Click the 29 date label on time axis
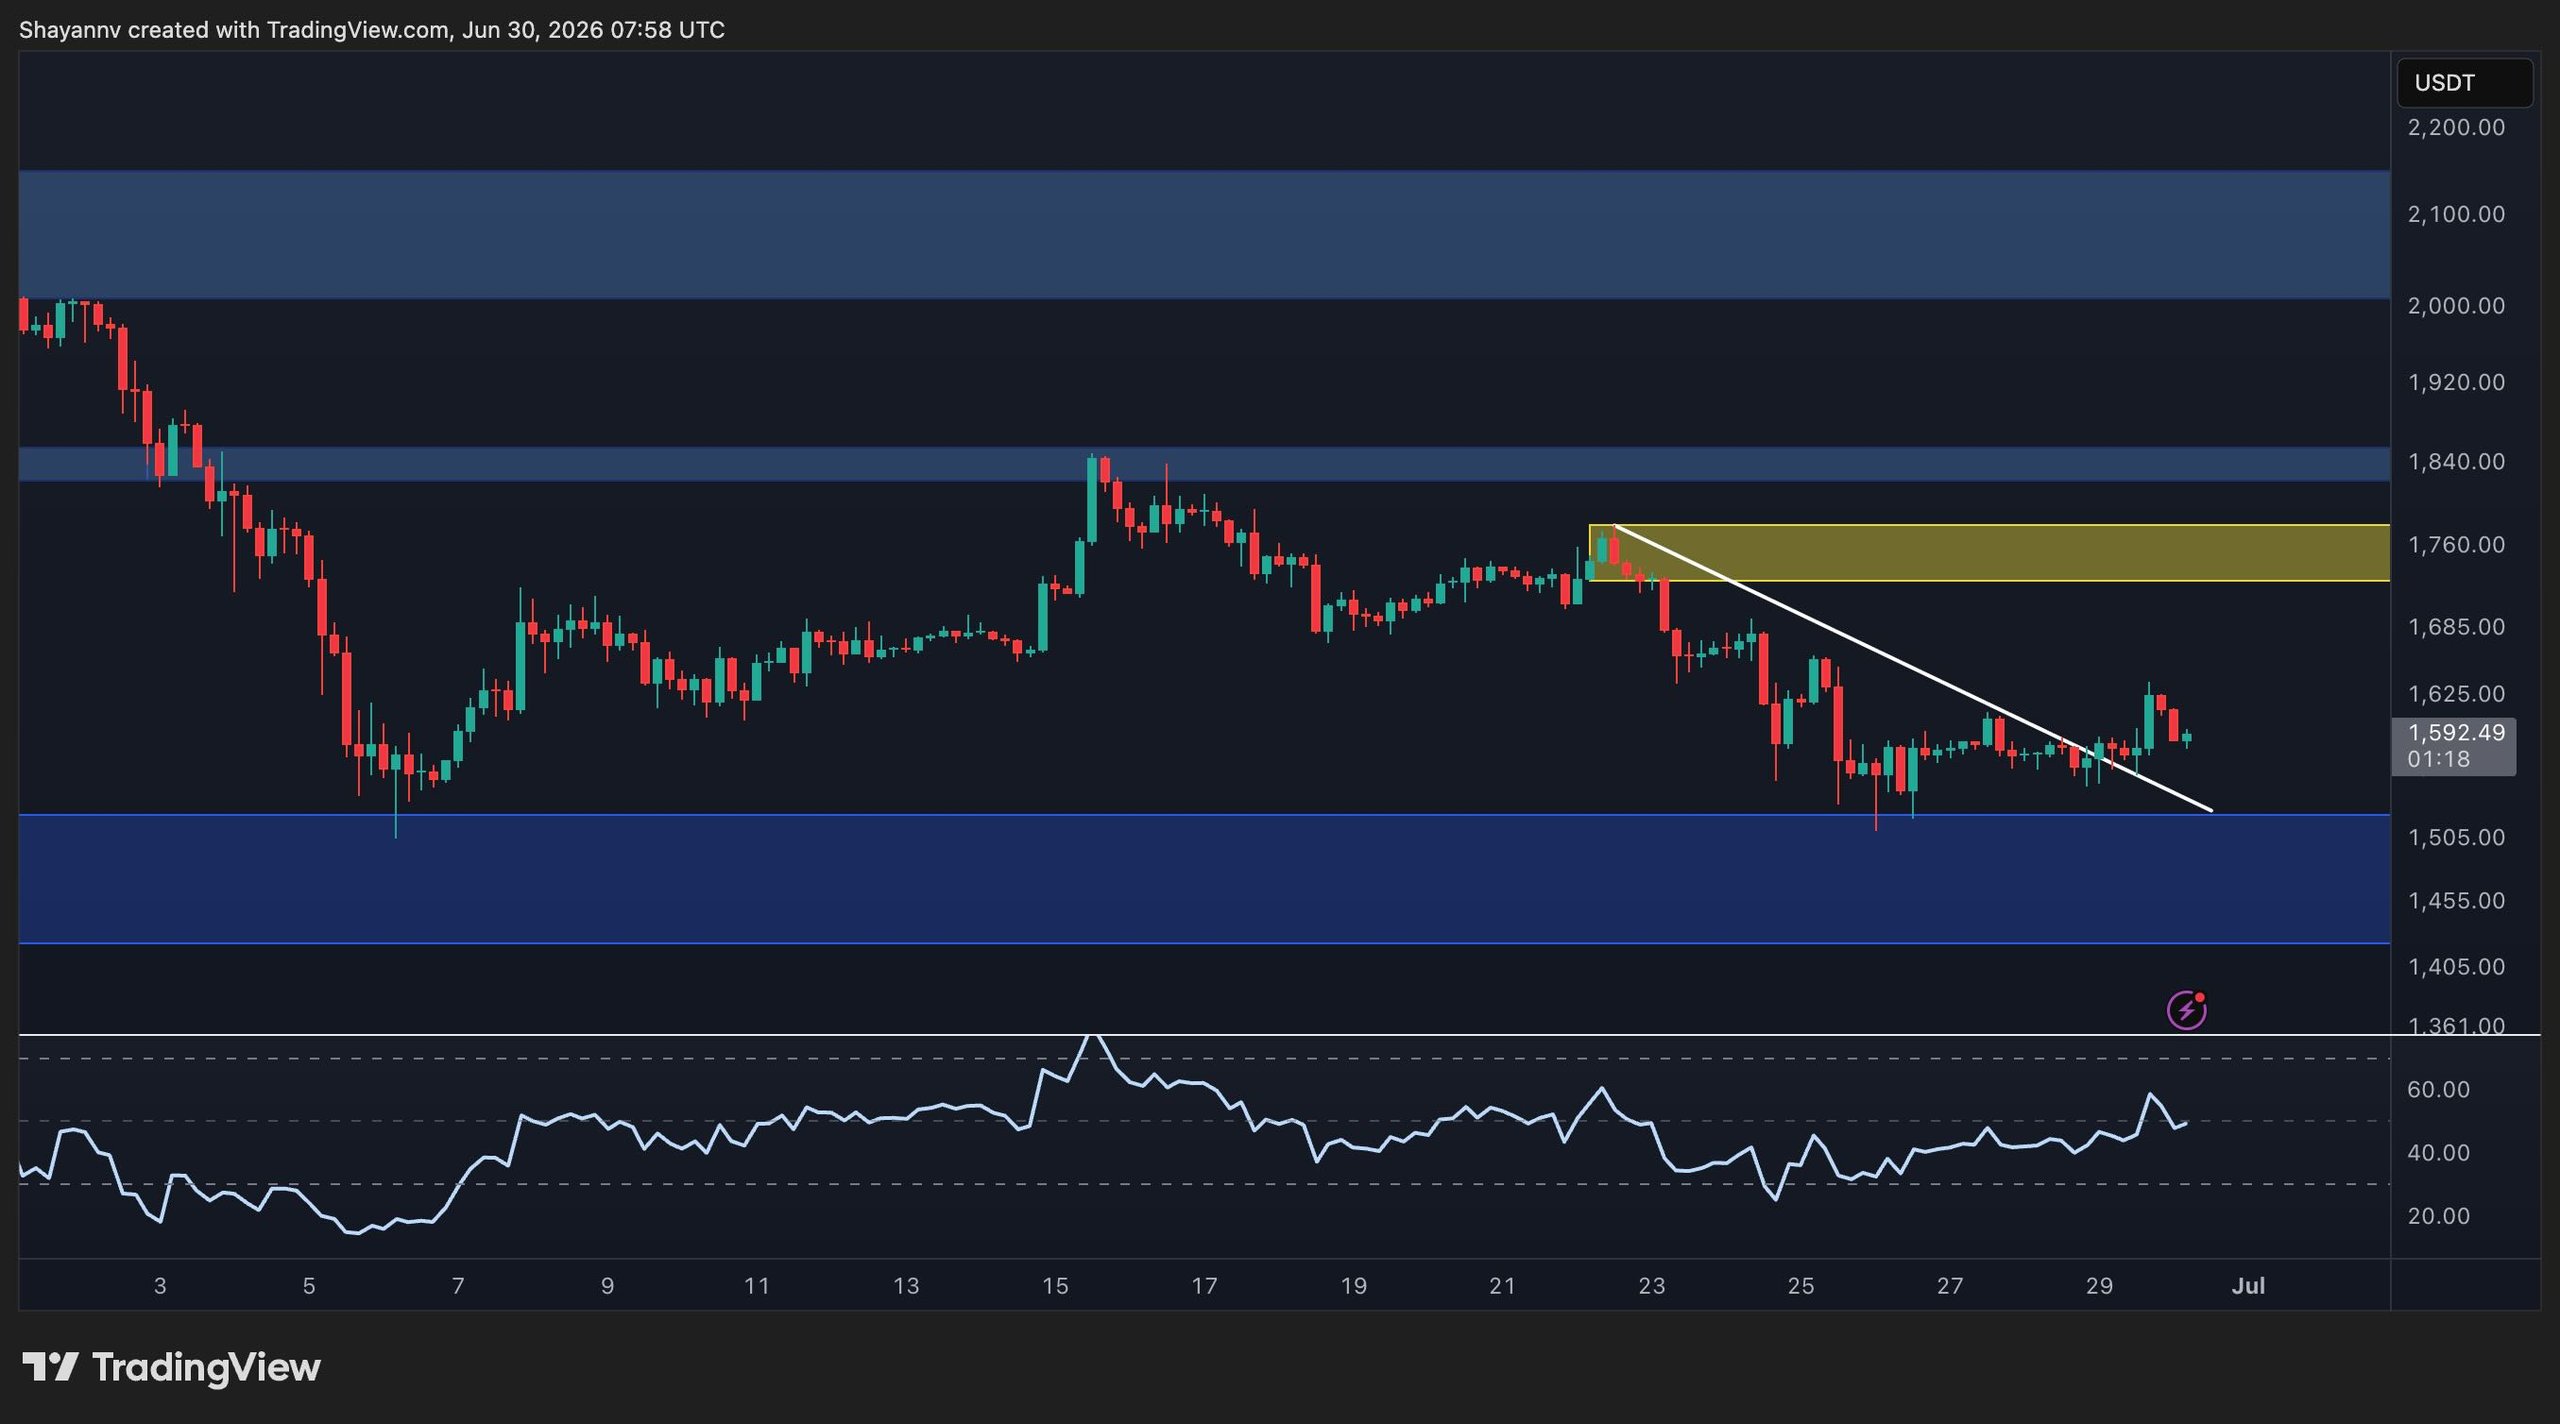The width and height of the screenshot is (2560, 1424). (2099, 1285)
